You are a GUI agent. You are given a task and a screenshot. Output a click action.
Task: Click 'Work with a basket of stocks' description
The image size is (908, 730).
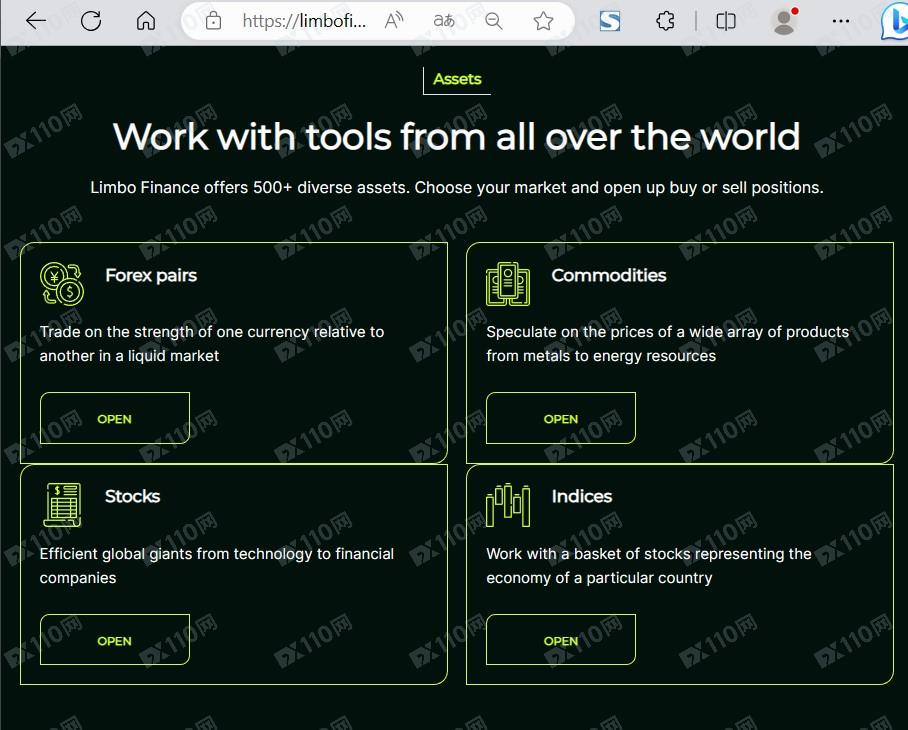pyautogui.click(x=649, y=566)
